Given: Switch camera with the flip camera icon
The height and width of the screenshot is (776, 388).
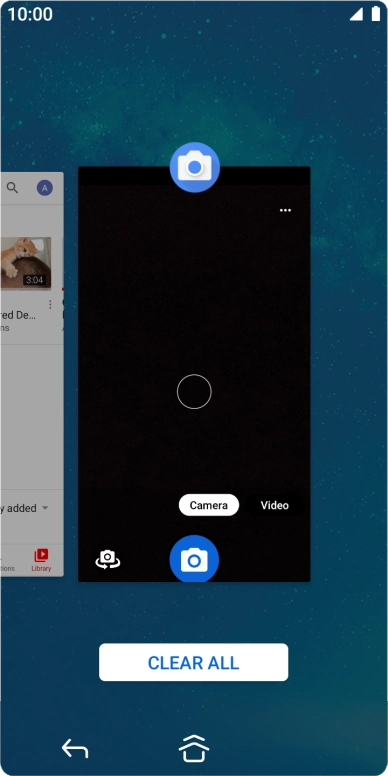Looking at the screenshot, I should point(108,560).
